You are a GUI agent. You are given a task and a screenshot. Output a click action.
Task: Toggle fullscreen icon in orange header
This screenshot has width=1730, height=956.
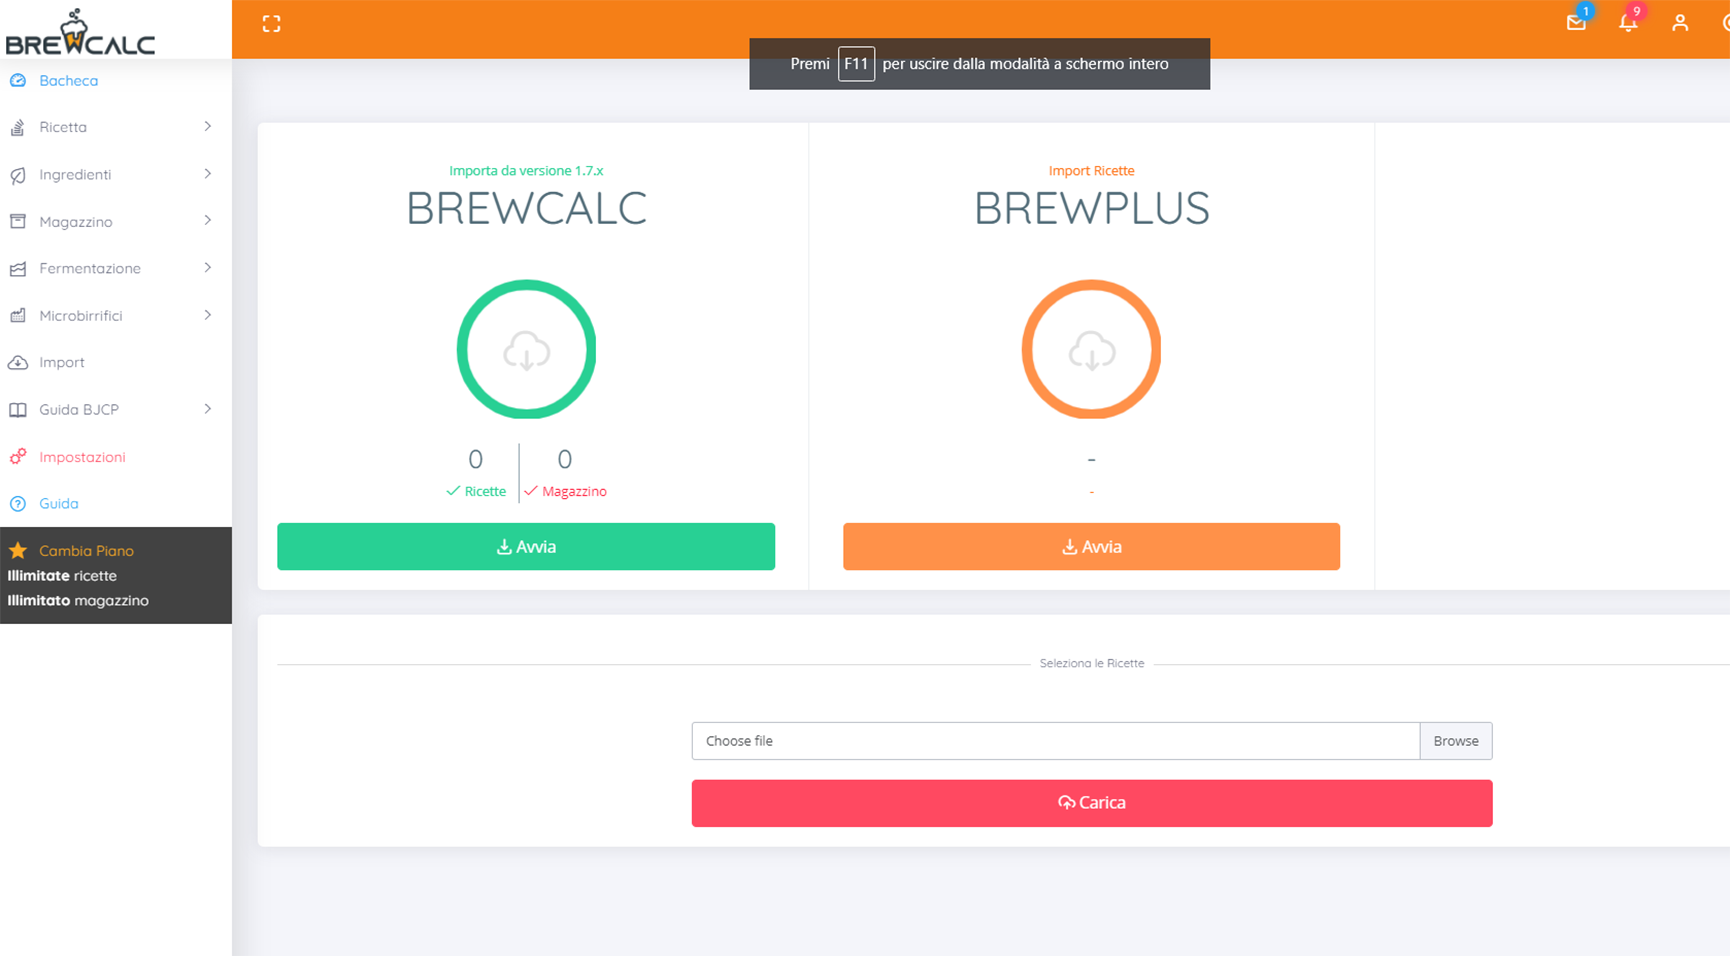[x=271, y=24]
